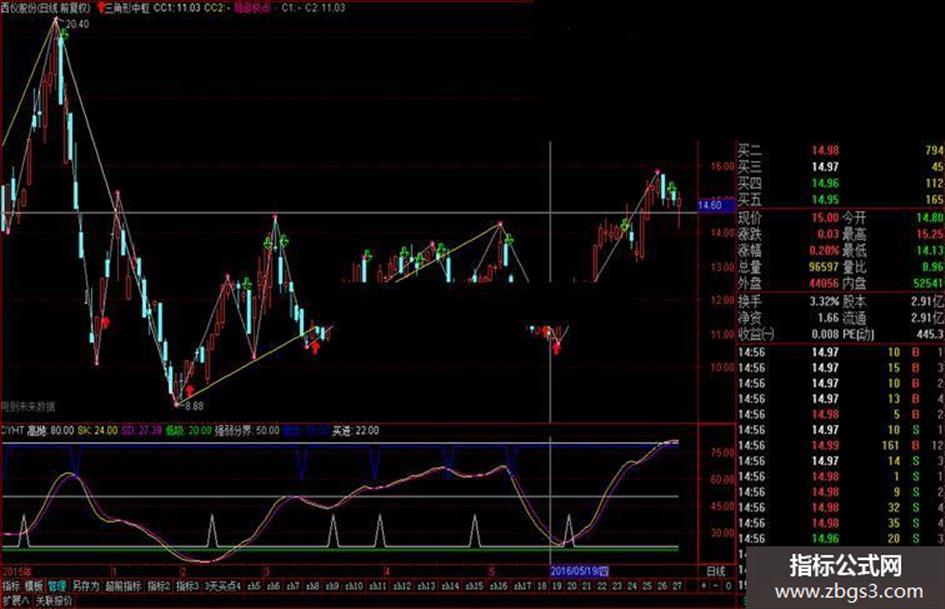Viewport: 945px width, 609px height.
Task: Click the 高抛: 80.00 label
Action: point(50,431)
